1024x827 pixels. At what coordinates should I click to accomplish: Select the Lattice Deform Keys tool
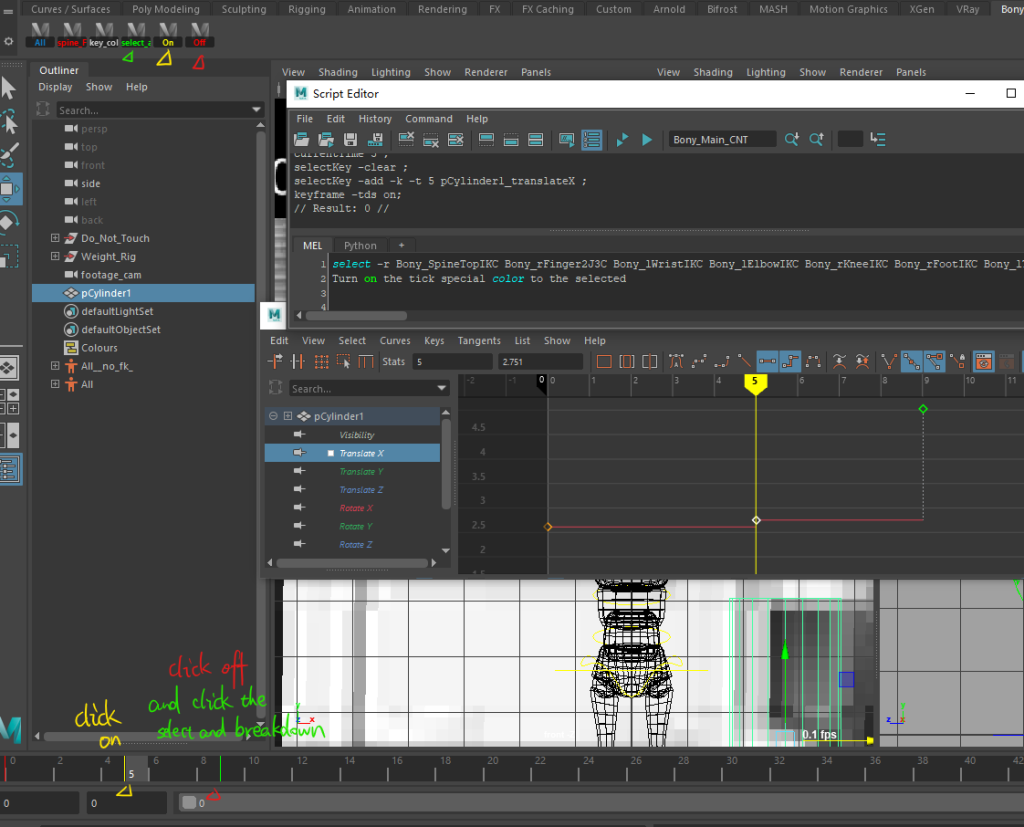(x=321, y=361)
